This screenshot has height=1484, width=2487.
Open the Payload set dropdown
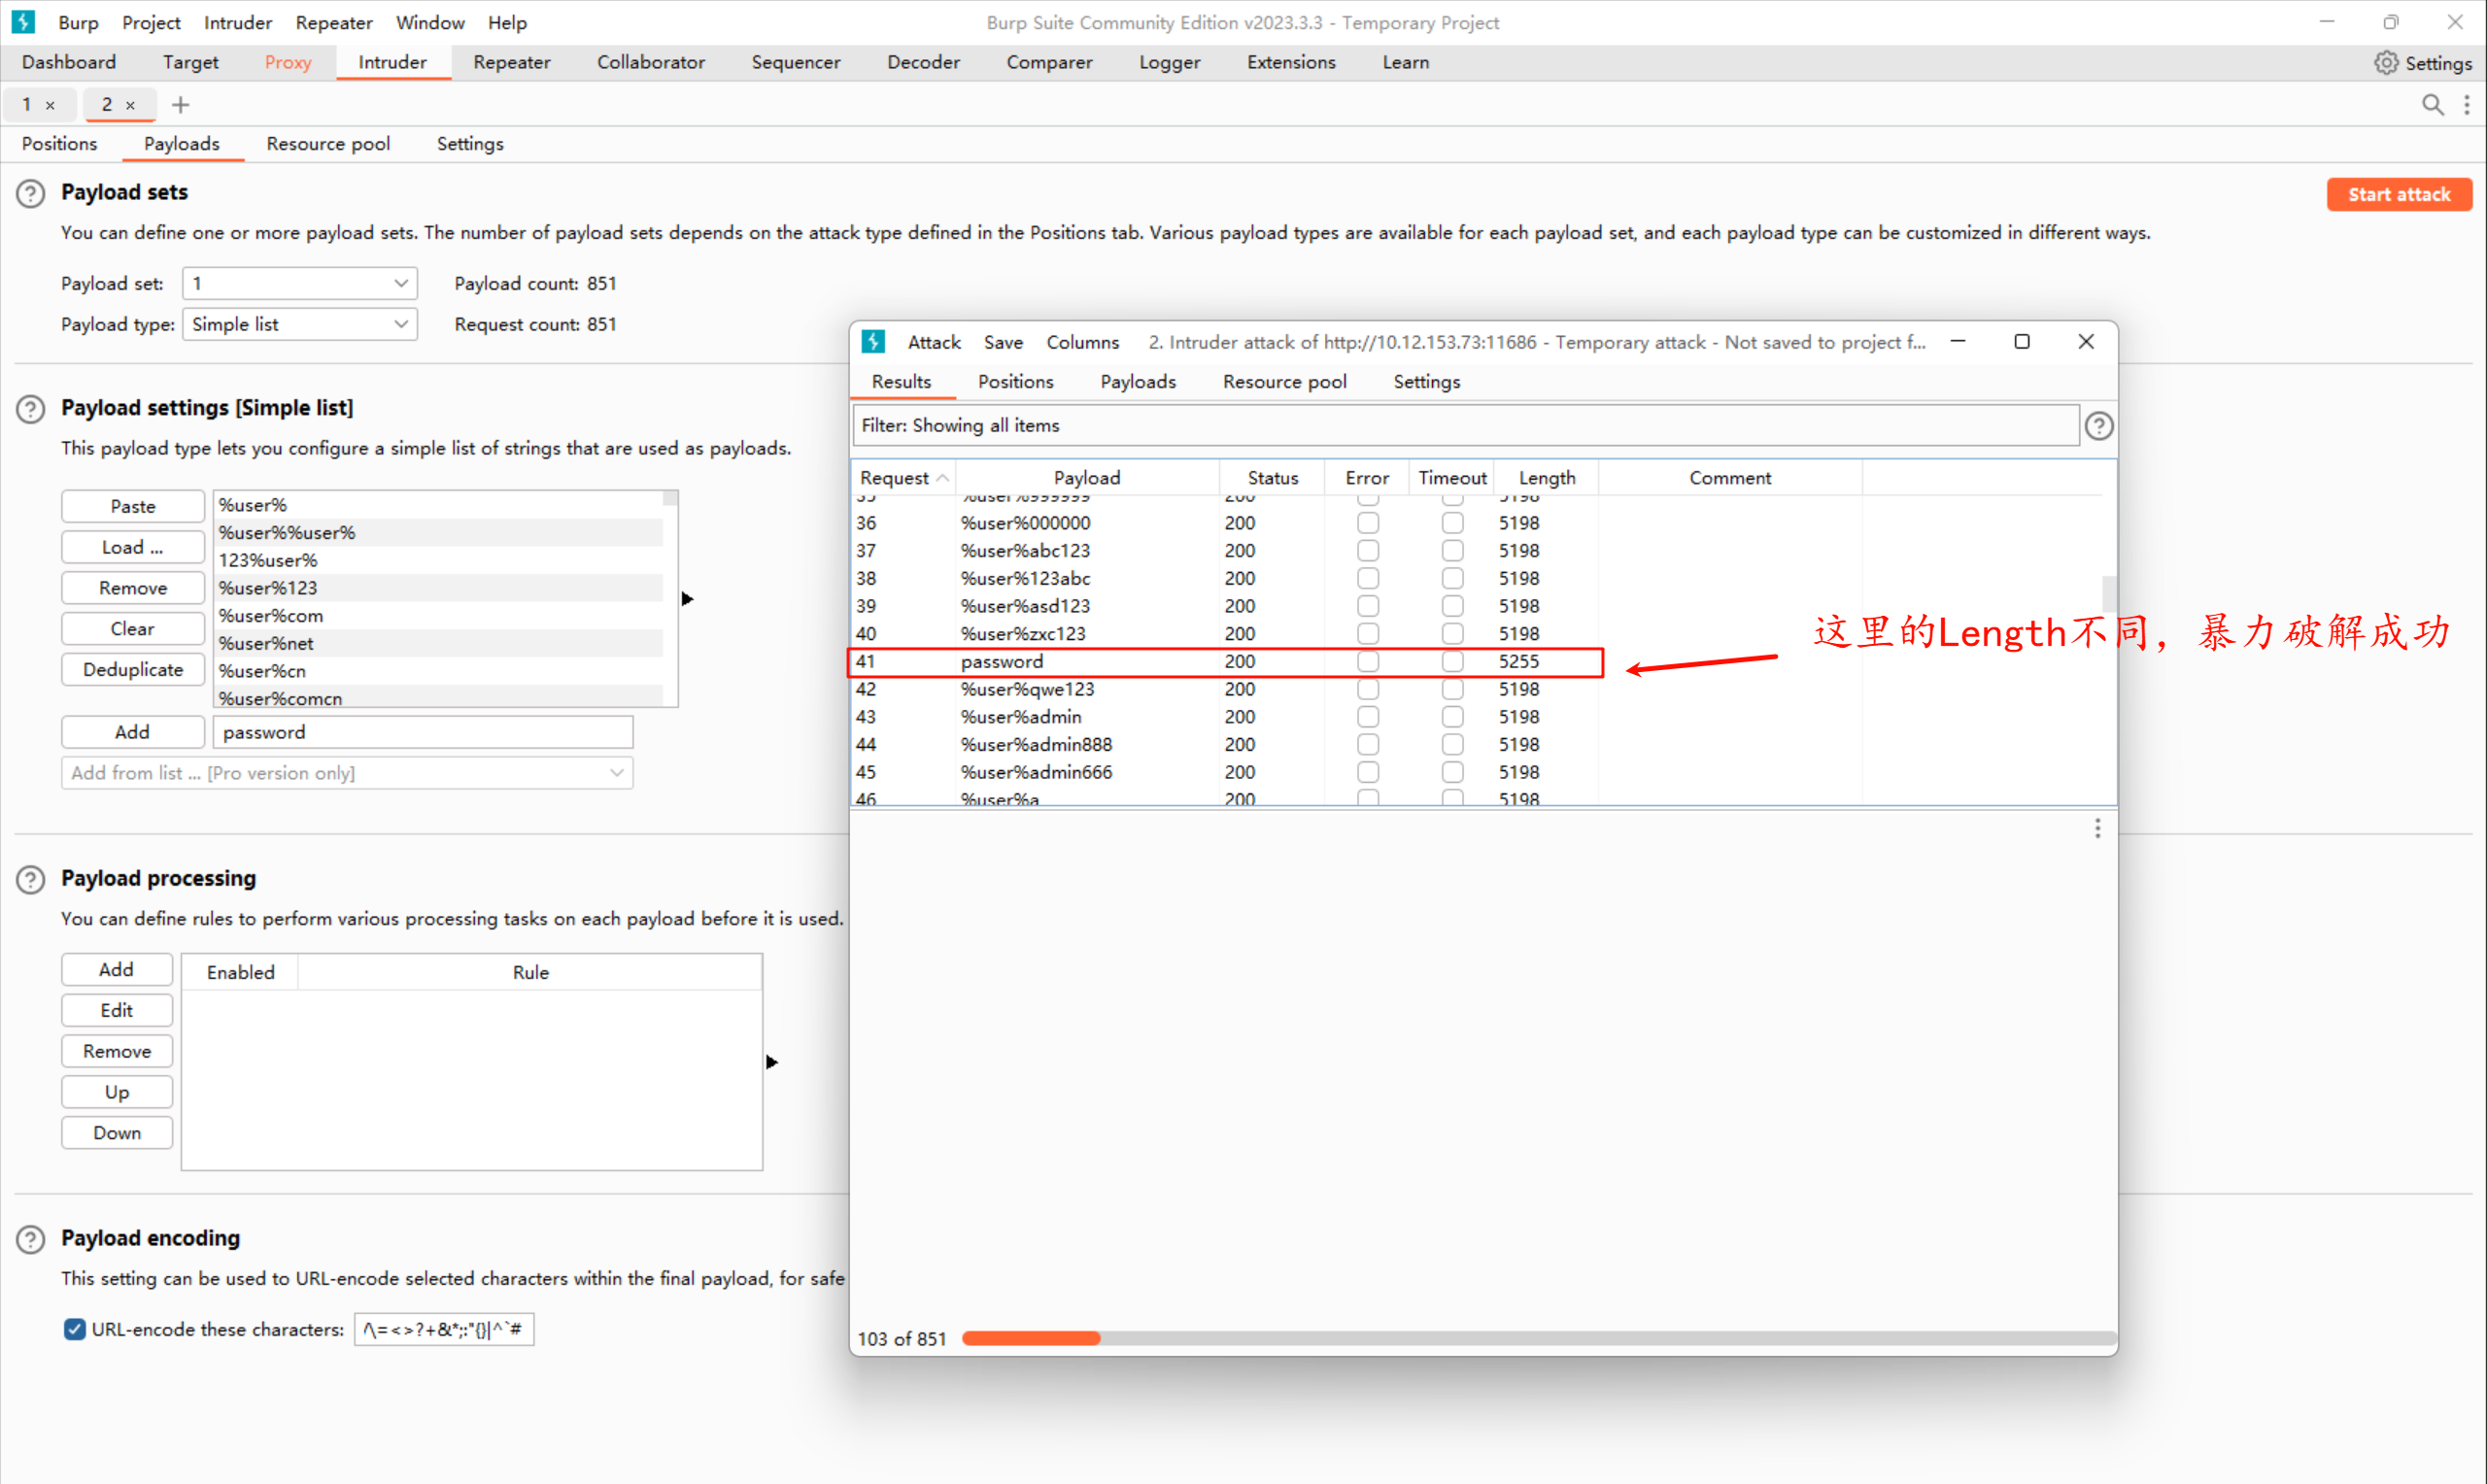coord(299,284)
